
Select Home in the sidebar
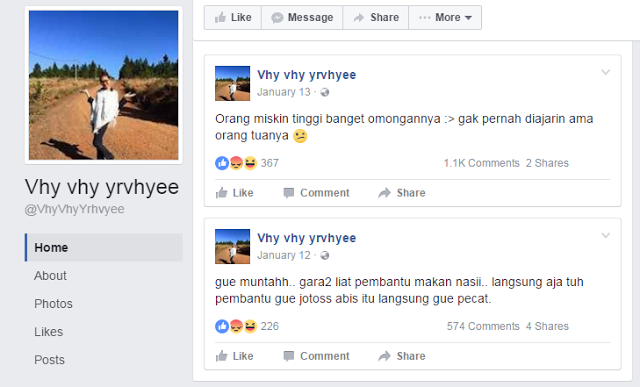tap(104, 247)
